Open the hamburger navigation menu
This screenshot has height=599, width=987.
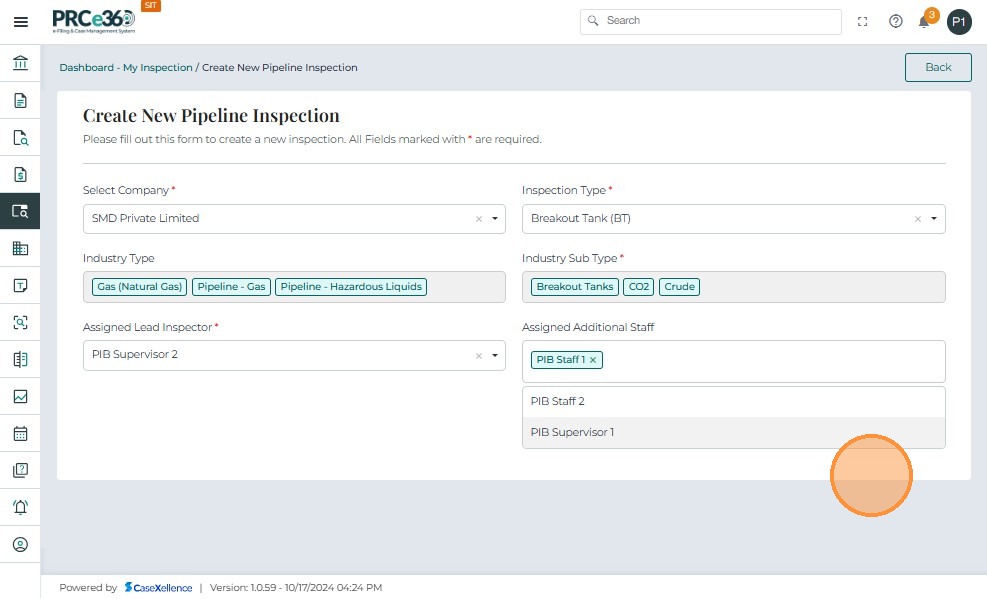[x=20, y=22]
